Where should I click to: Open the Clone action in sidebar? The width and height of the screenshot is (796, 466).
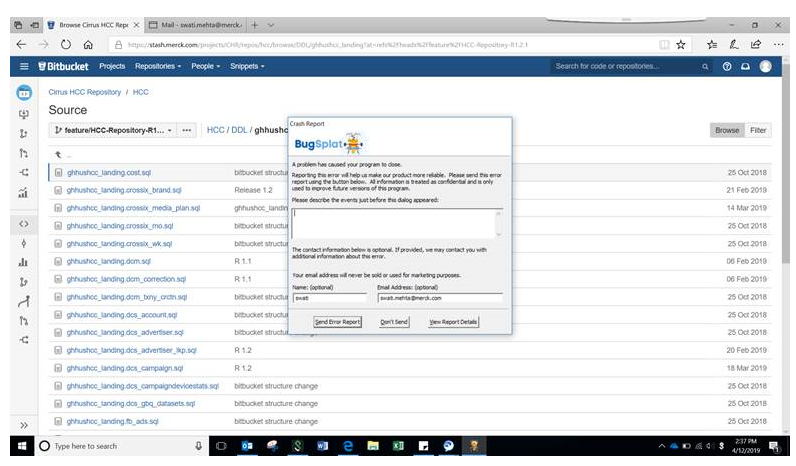(x=23, y=114)
